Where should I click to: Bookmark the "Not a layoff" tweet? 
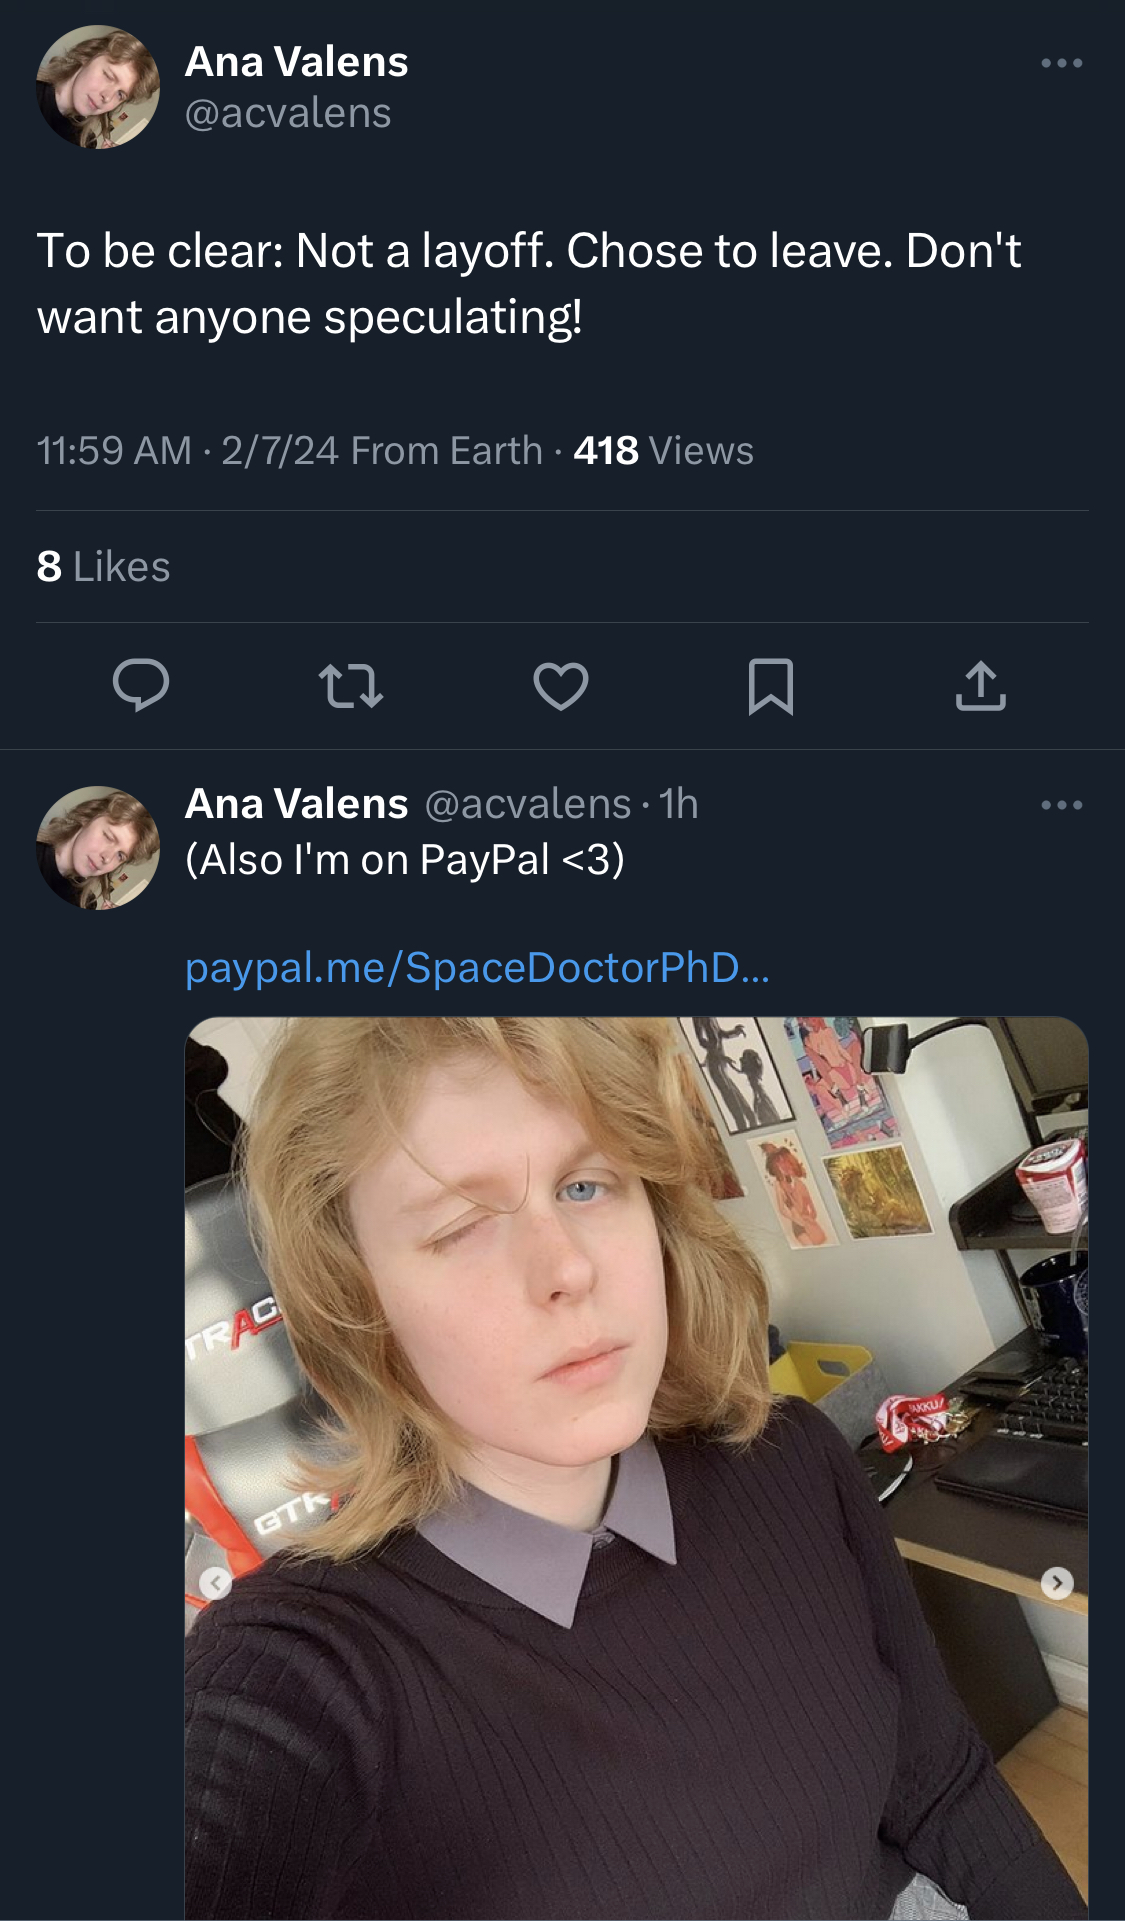pos(771,686)
